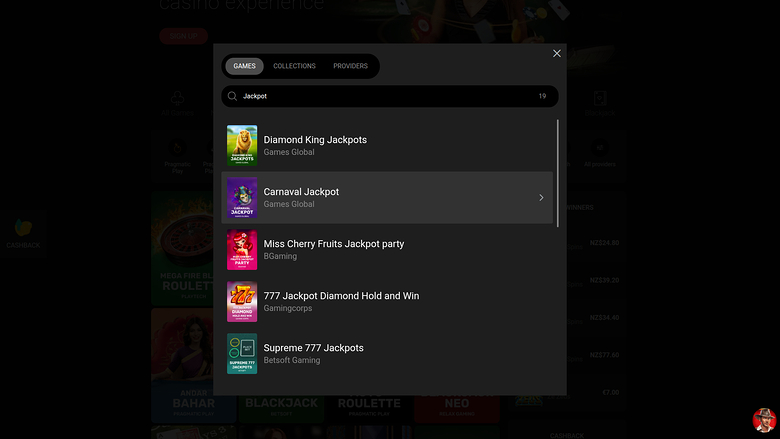Switch to the Providers tab

click(350, 66)
